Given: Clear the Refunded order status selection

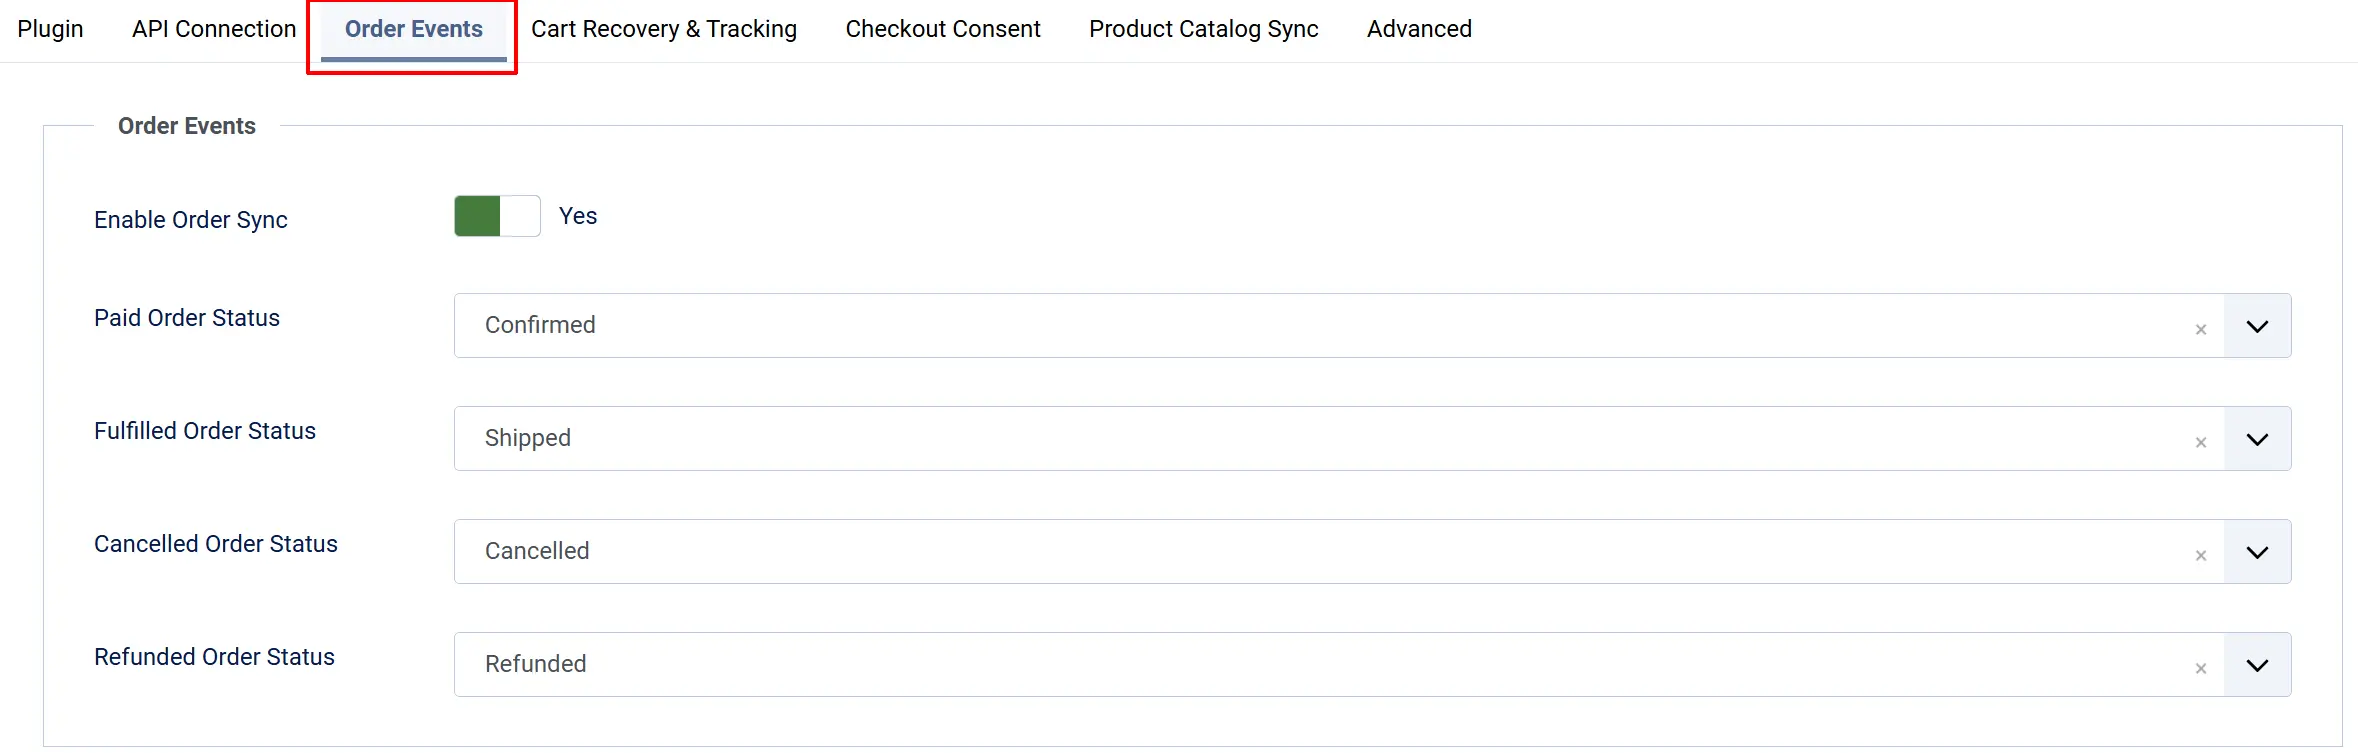Looking at the screenshot, I should coord(2200,668).
